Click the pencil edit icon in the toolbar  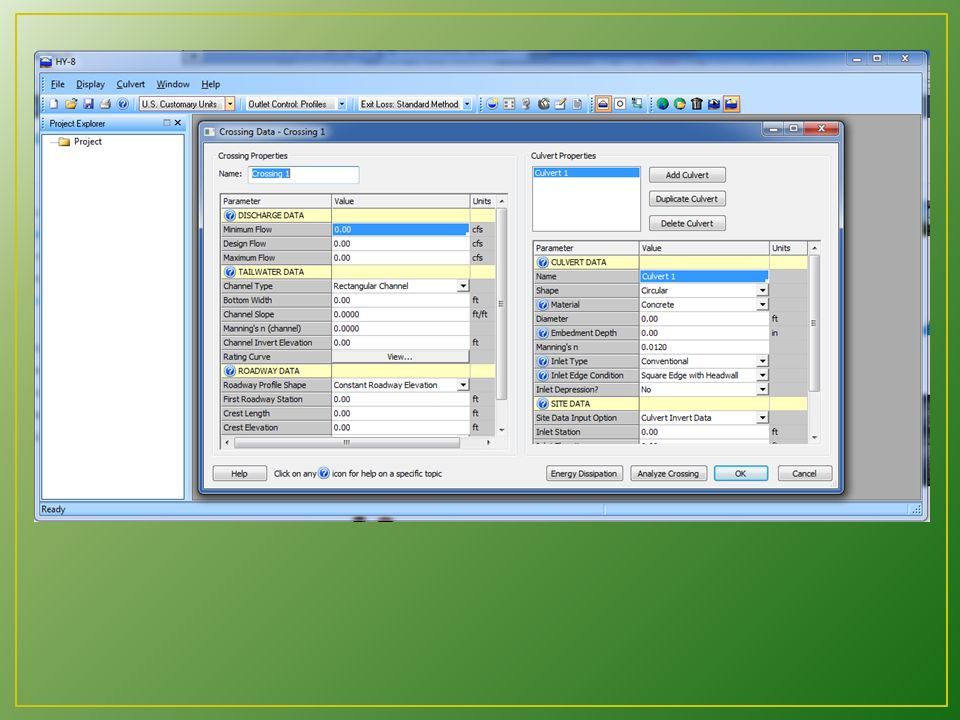click(x=560, y=104)
